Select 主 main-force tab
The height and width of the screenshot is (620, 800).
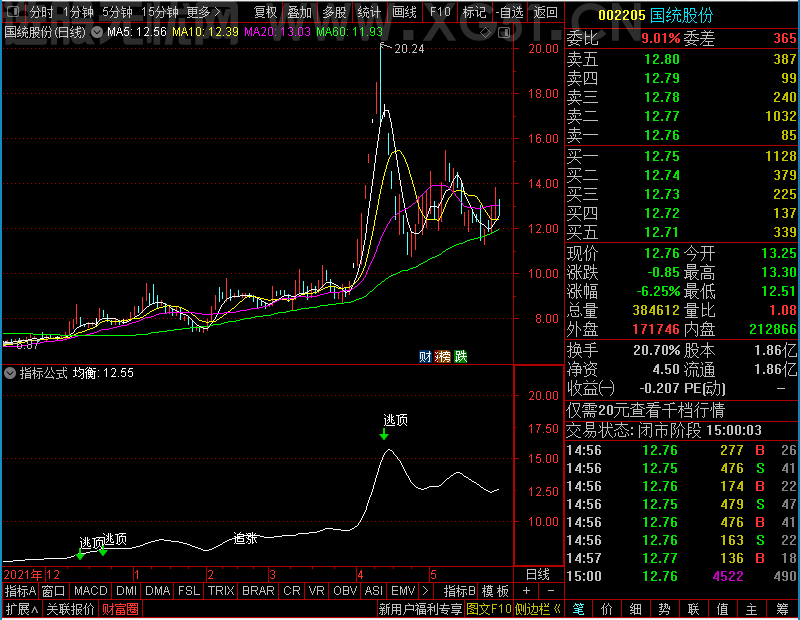pyautogui.click(x=752, y=609)
